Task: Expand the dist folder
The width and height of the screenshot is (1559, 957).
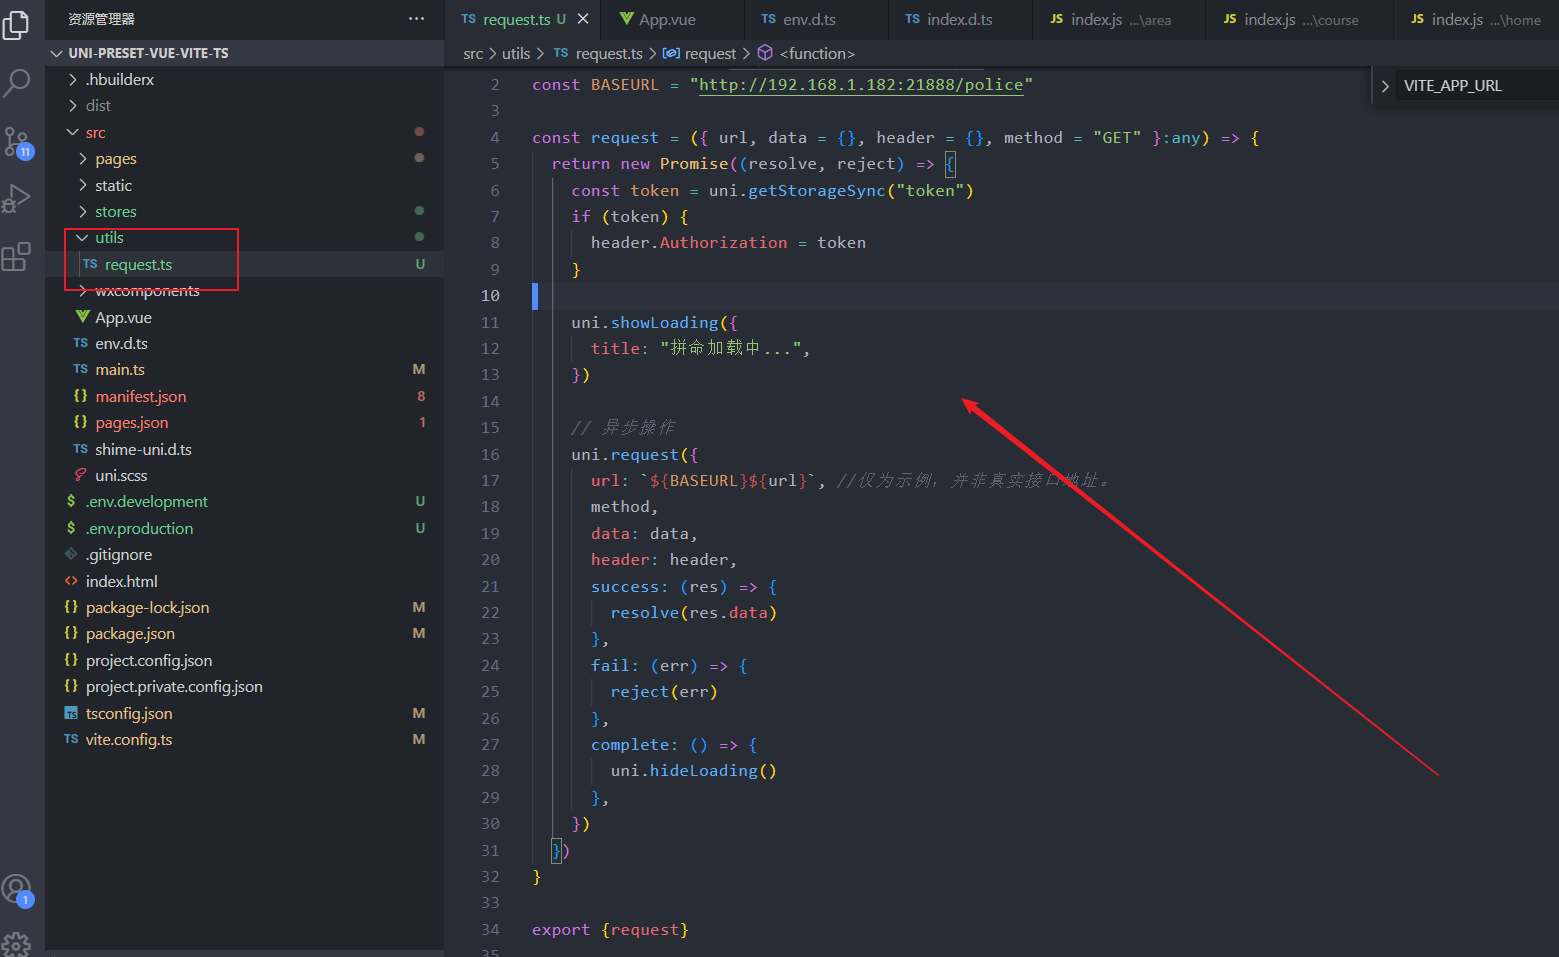Action: 72,105
